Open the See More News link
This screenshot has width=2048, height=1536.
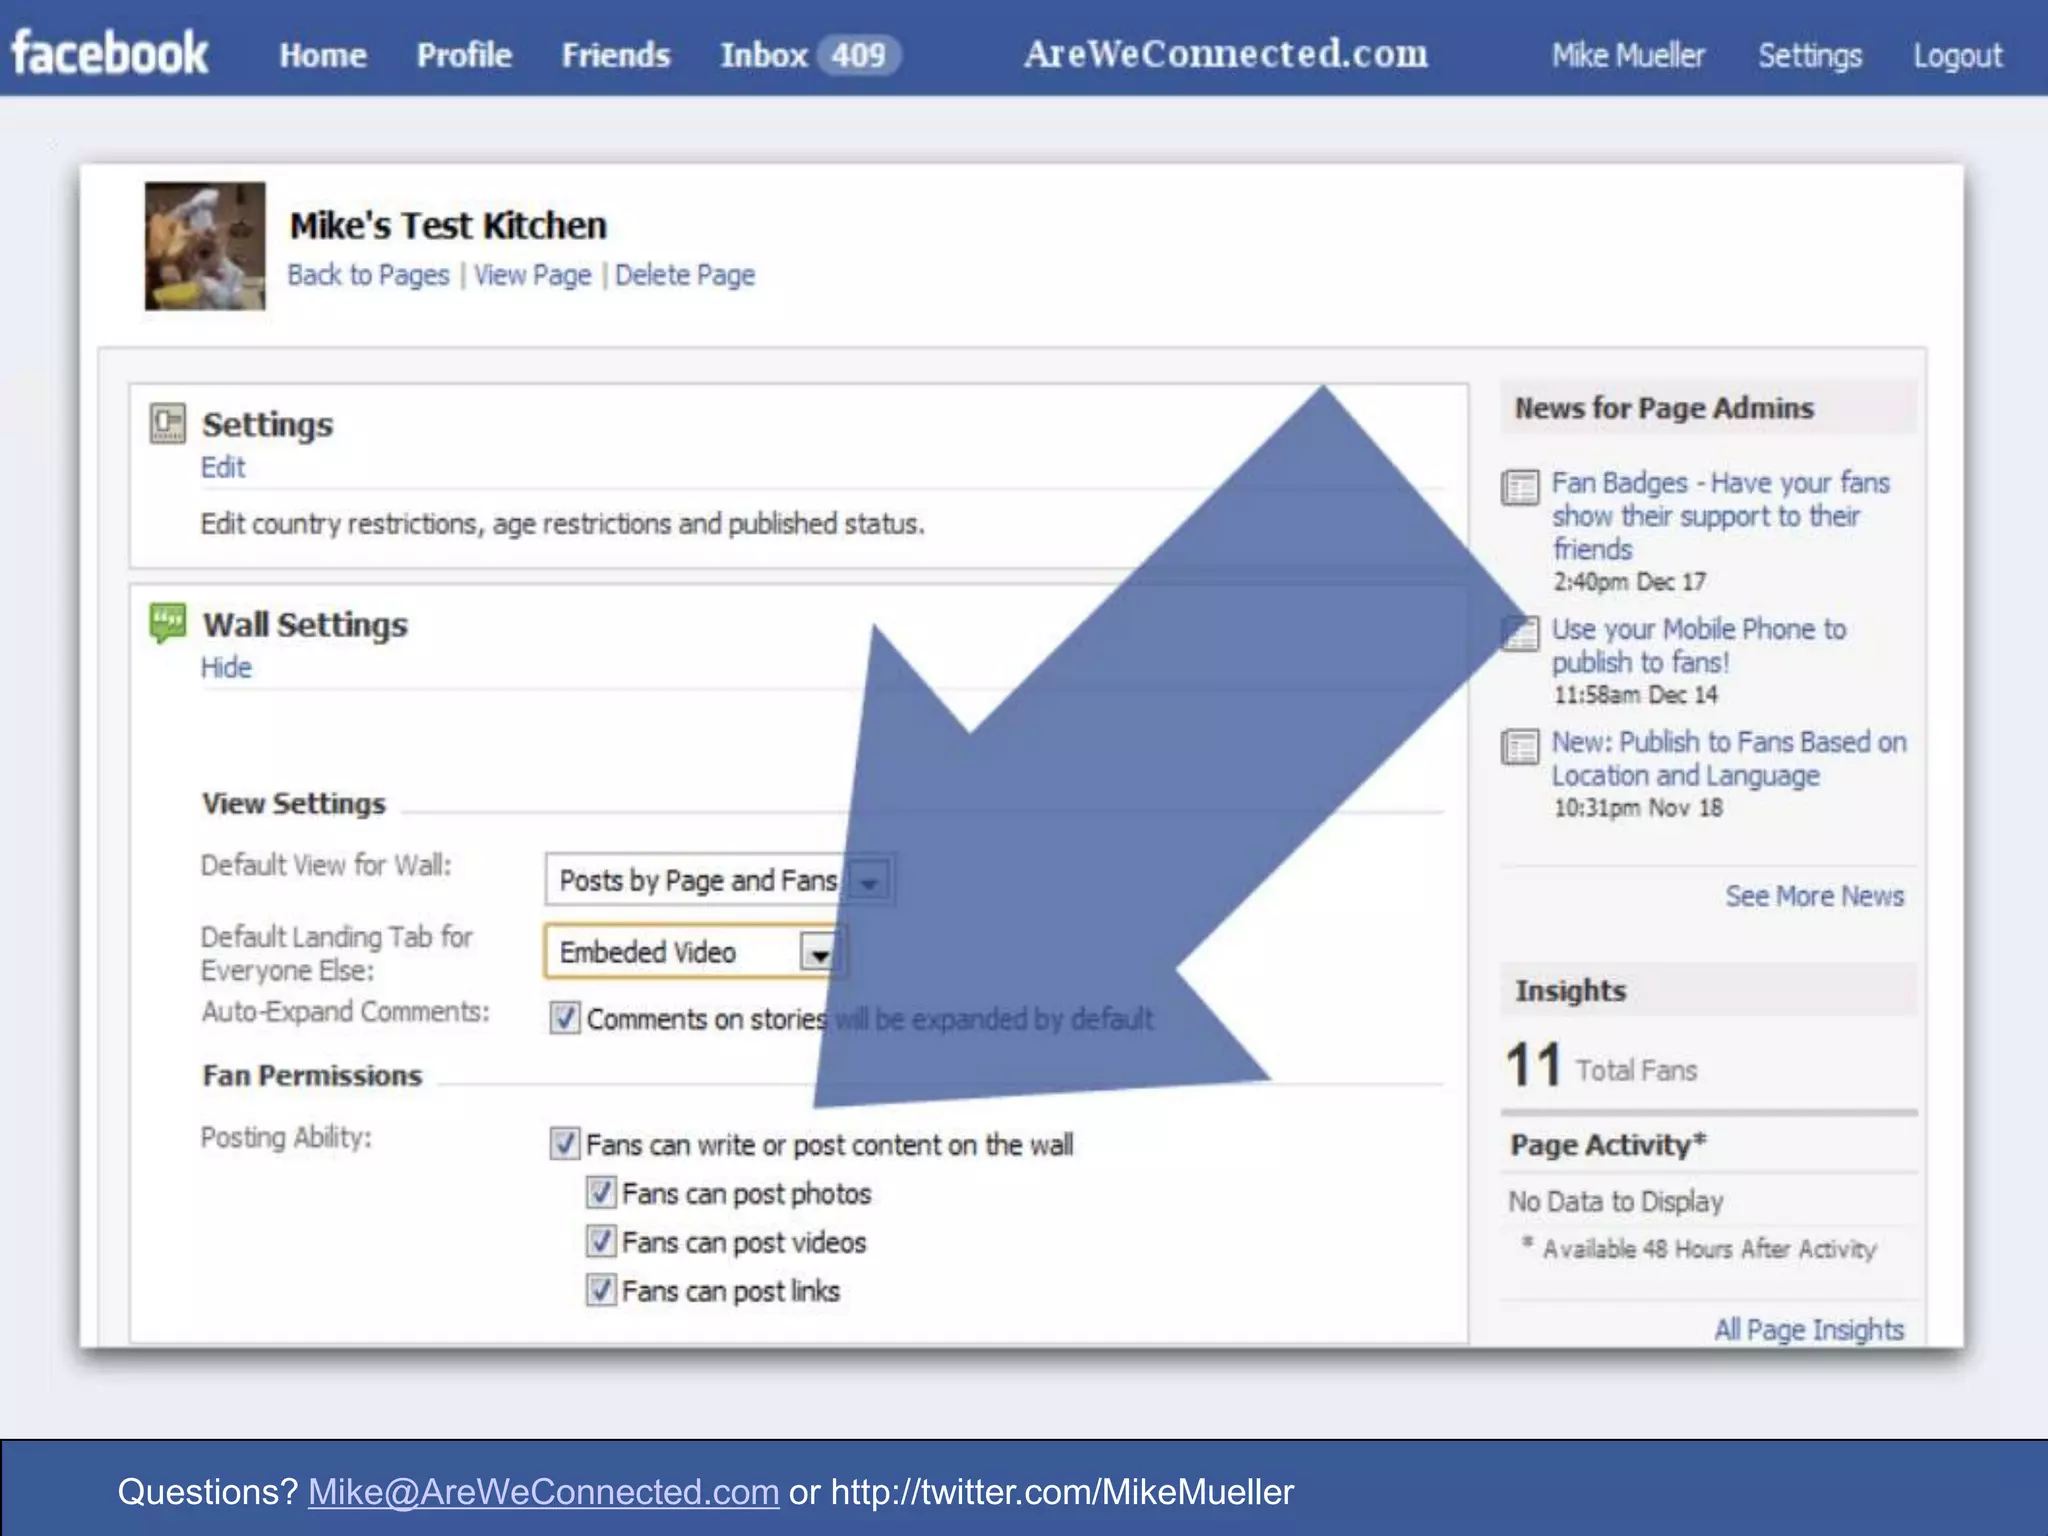(1814, 896)
